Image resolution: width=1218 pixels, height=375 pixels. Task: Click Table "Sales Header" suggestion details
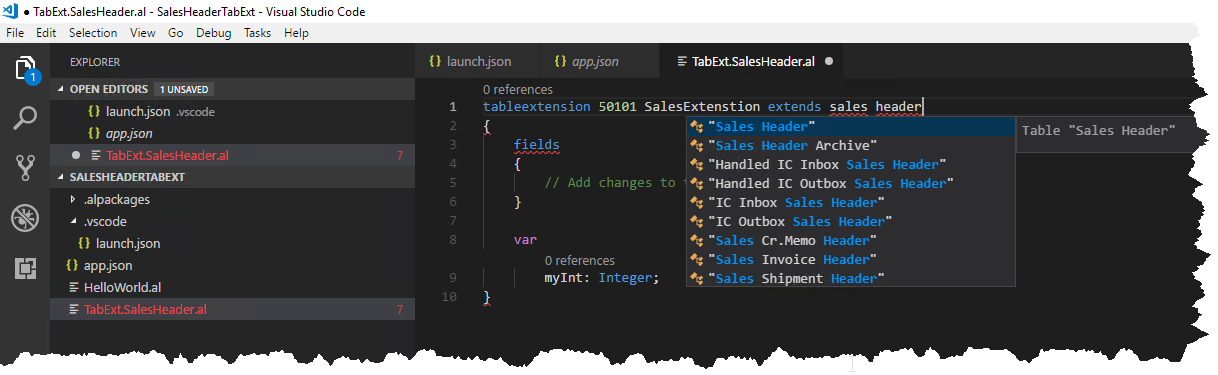tap(1098, 131)
